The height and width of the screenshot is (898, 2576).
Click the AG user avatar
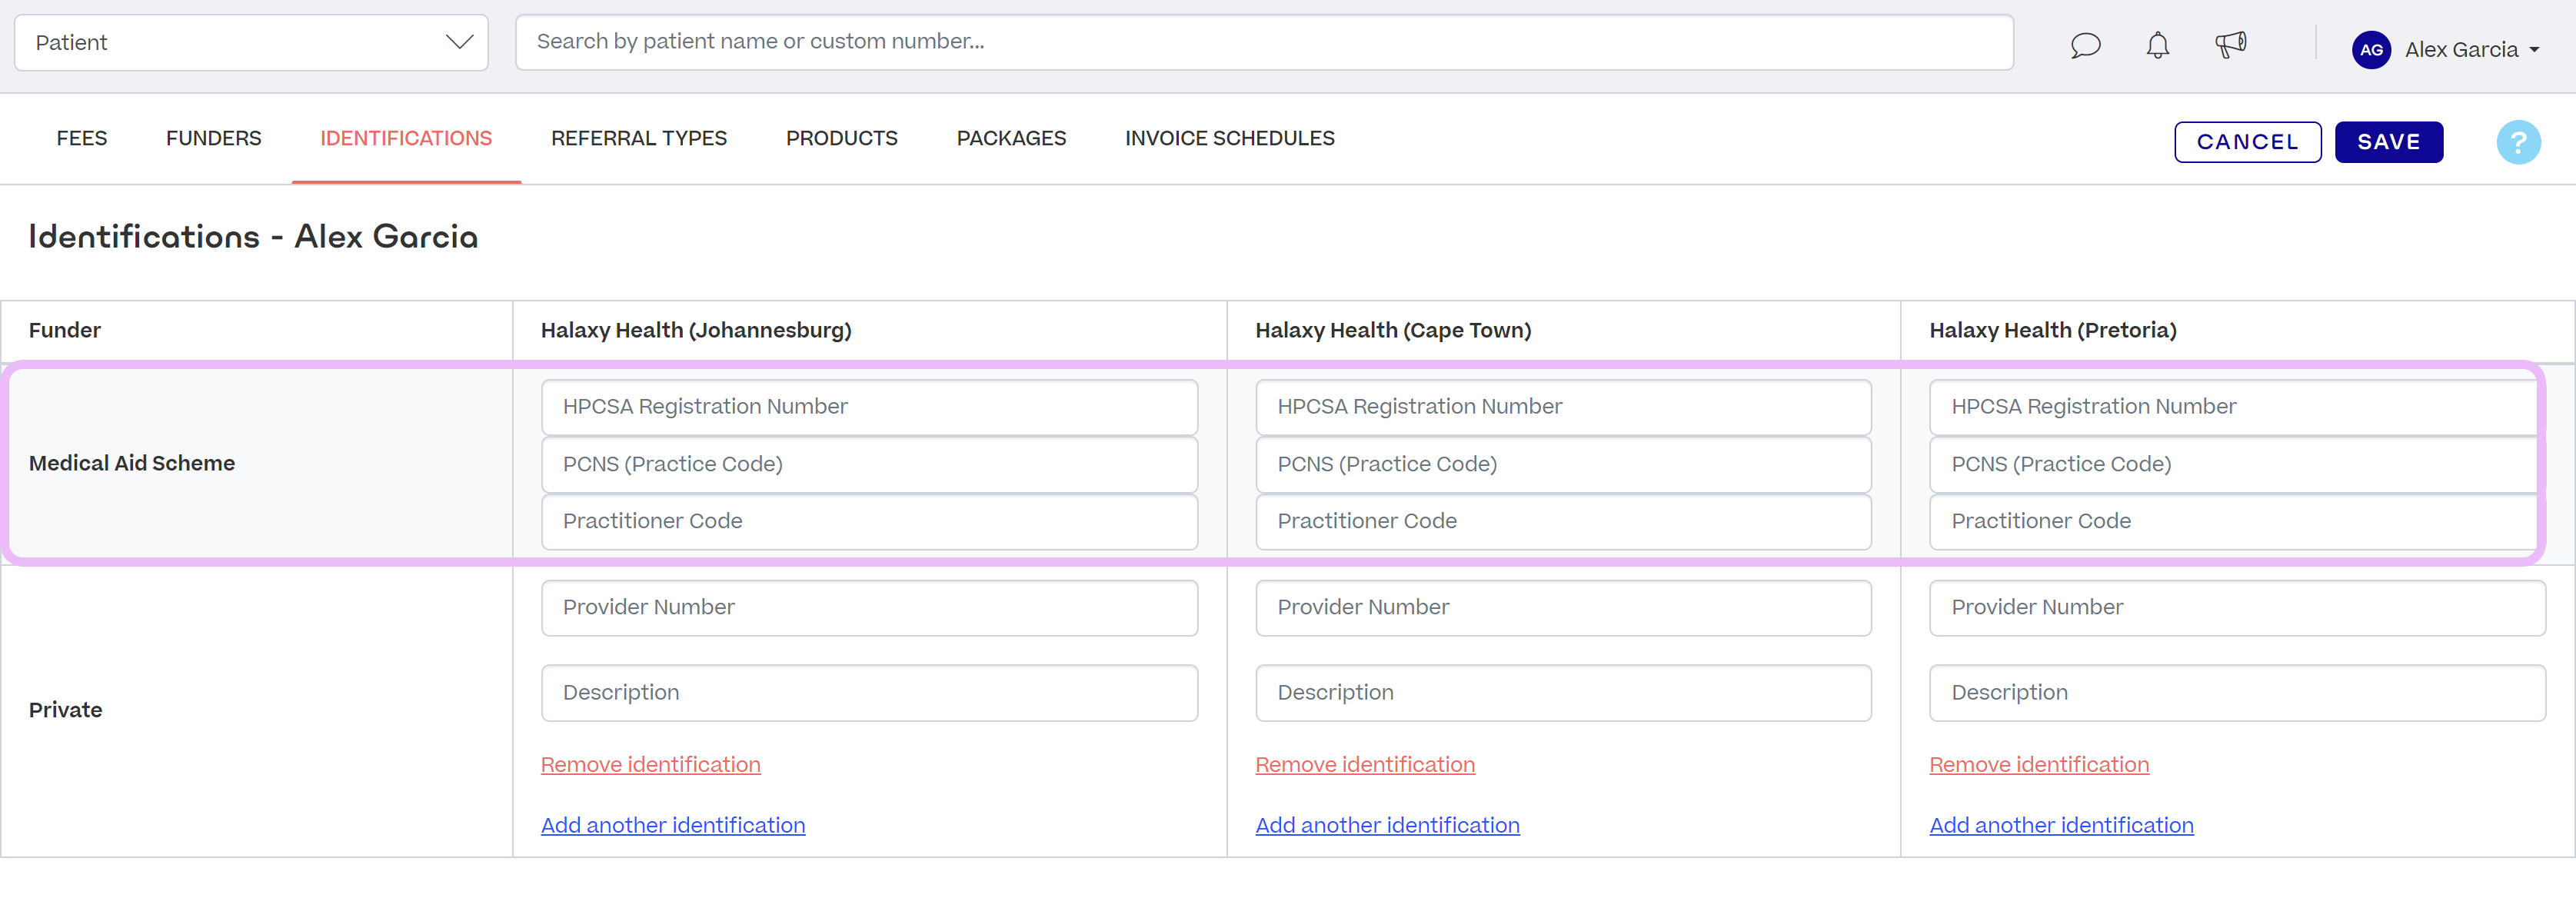pyautogui.click(x=2371, y=49)
